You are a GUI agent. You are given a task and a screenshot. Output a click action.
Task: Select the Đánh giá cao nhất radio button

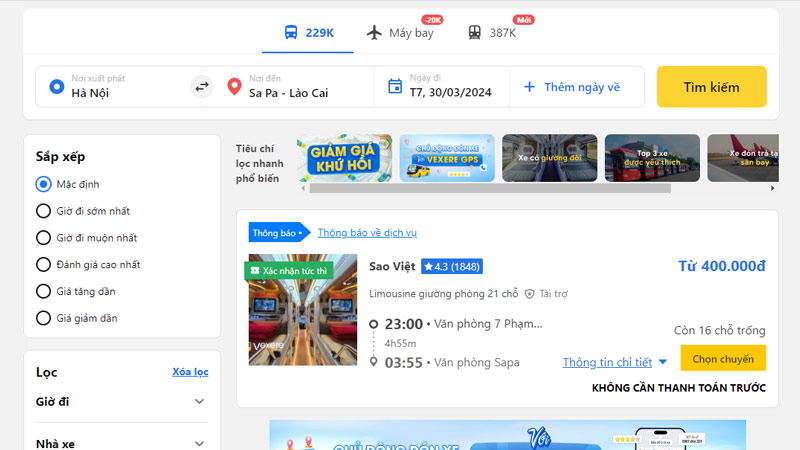click(43, 265)
